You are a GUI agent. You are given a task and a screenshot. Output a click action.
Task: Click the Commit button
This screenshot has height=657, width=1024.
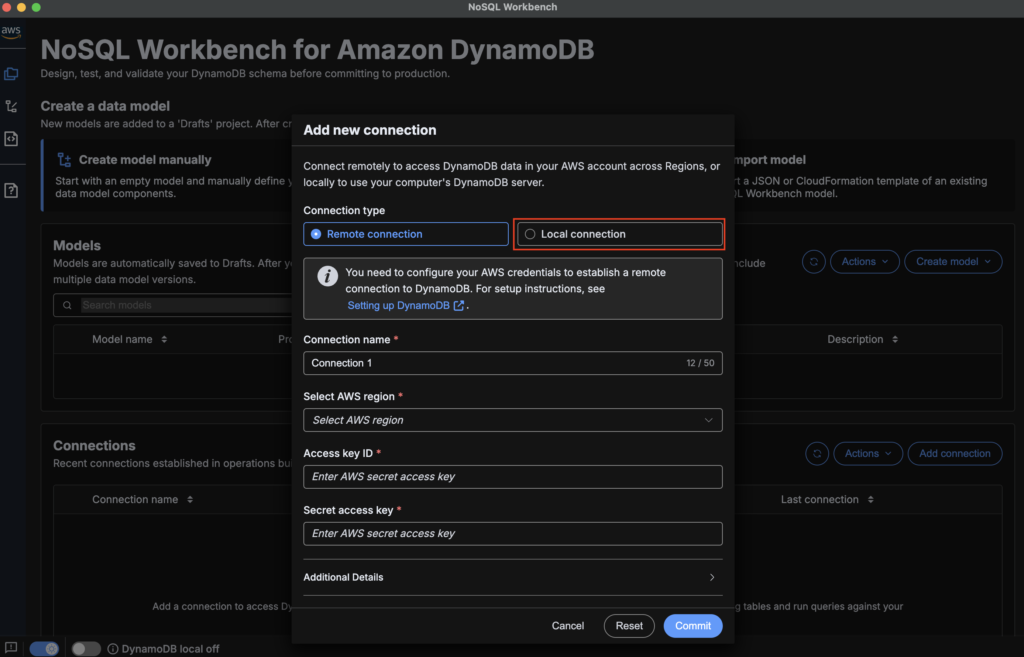point(692,626)
